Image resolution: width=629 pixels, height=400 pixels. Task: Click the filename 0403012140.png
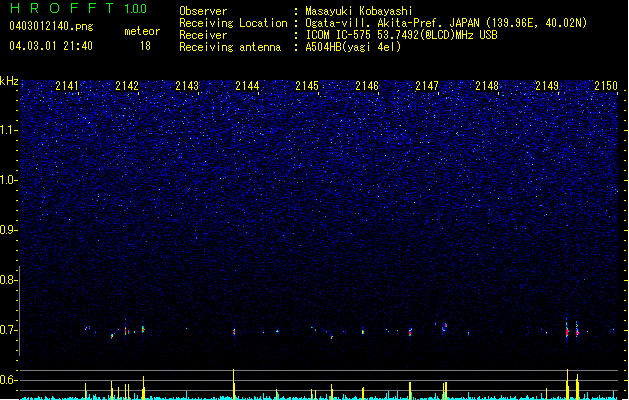click(x=51, y=26)
